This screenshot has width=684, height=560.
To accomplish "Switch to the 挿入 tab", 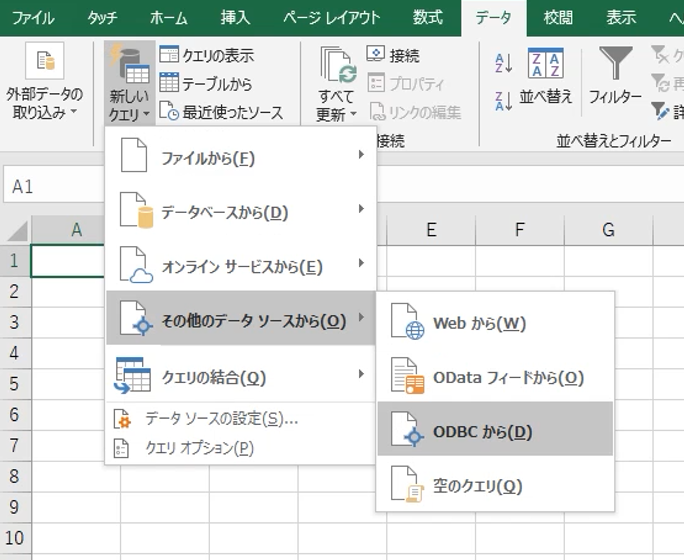I will (x=235, y=18).
